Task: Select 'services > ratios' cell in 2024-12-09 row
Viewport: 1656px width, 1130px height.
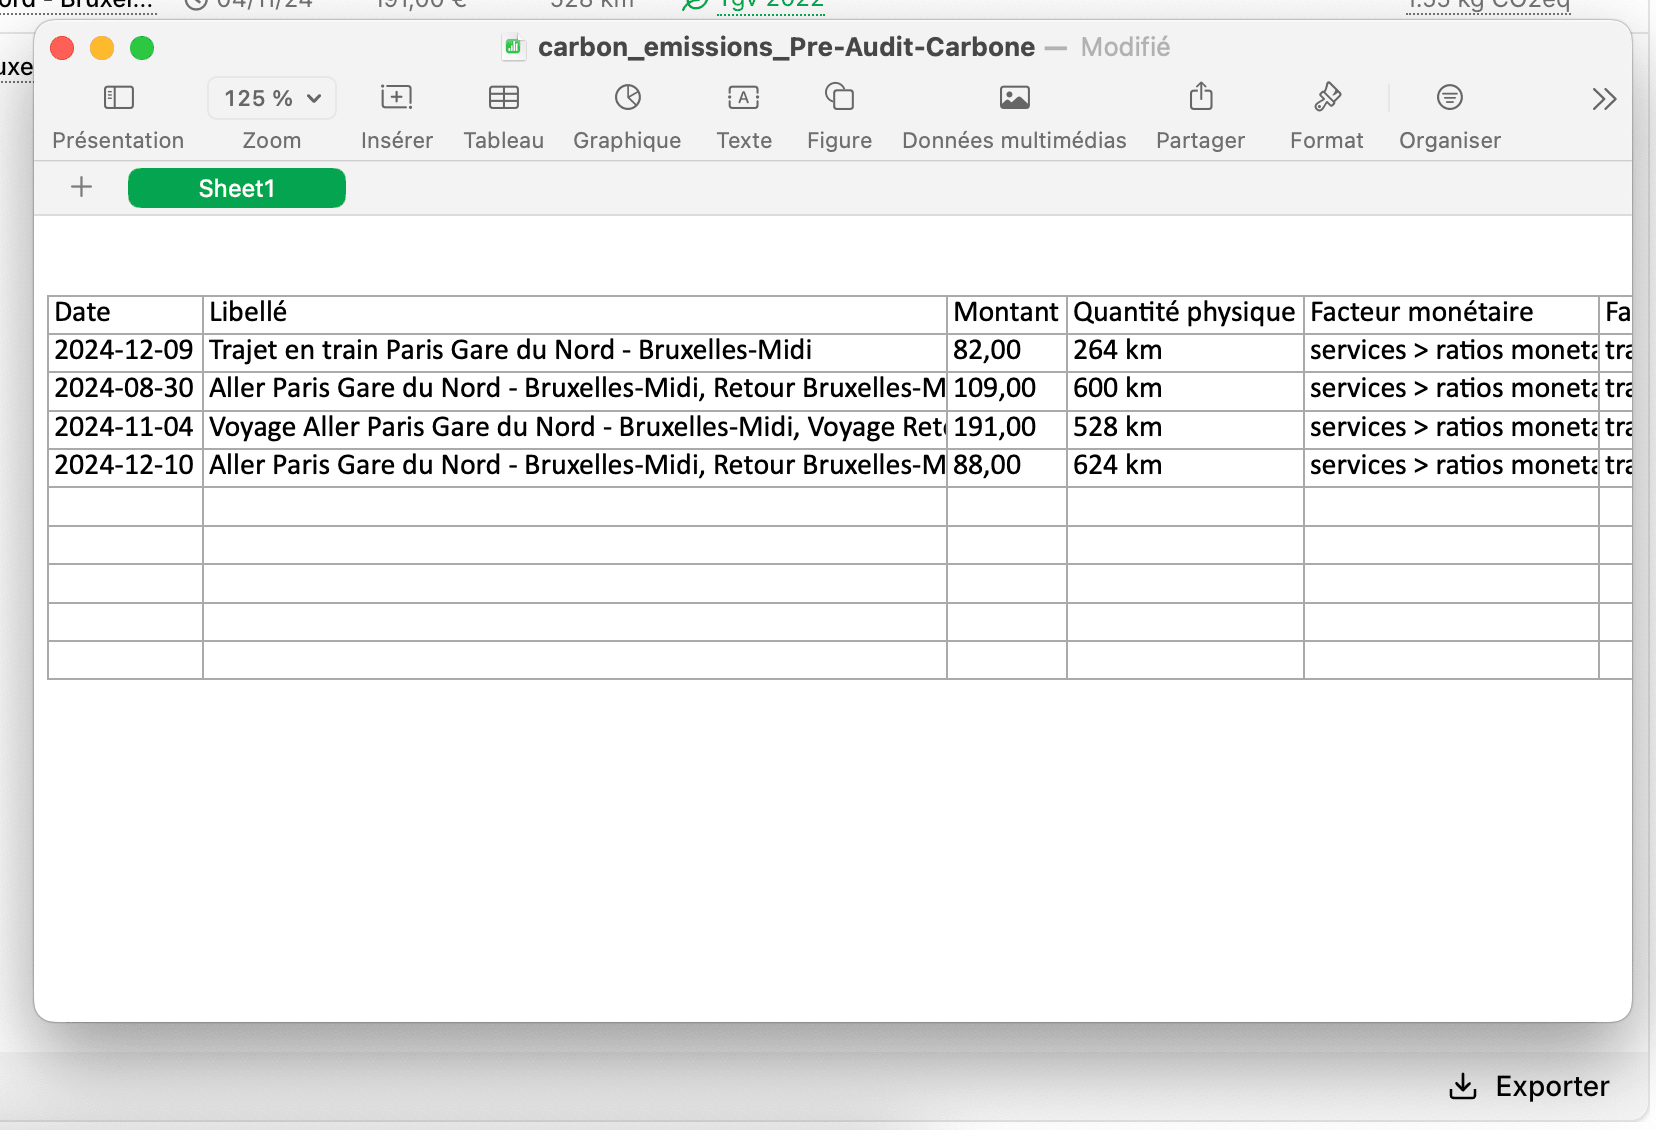Action: [x=1451, y=352]
